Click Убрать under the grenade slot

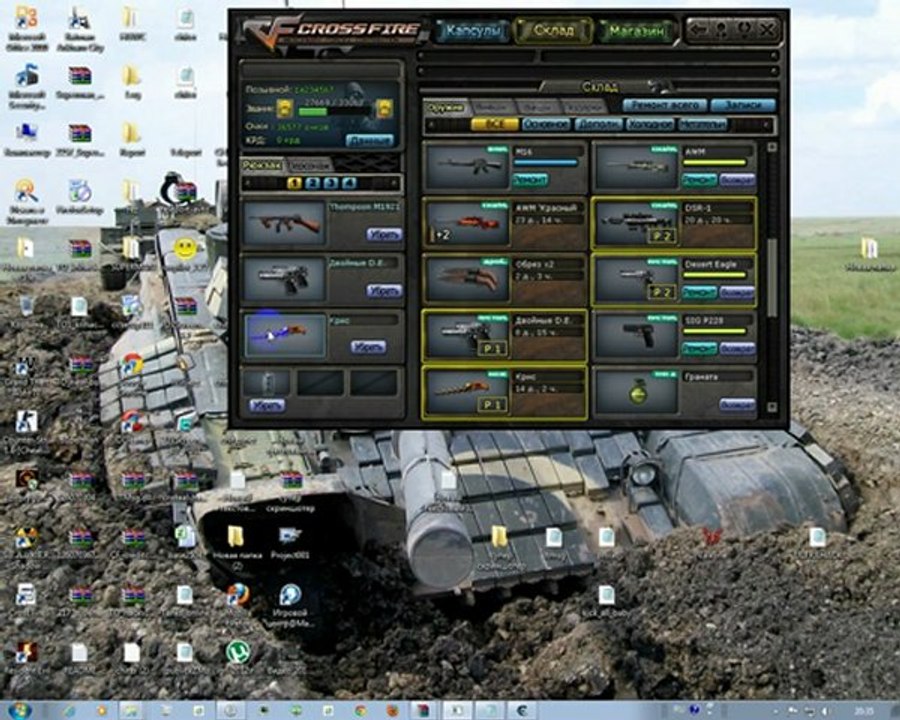pos(267,406)
